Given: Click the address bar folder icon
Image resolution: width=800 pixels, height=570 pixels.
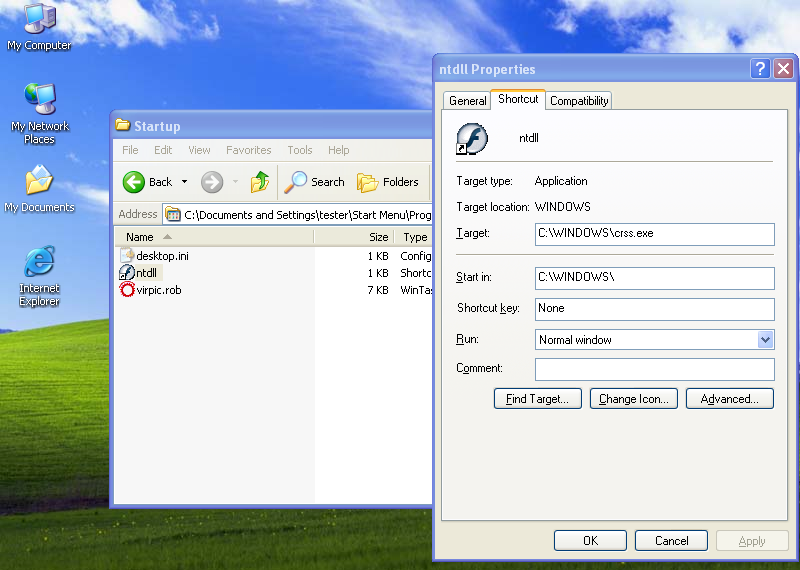Looking at the screenshot, I should 173,215.
